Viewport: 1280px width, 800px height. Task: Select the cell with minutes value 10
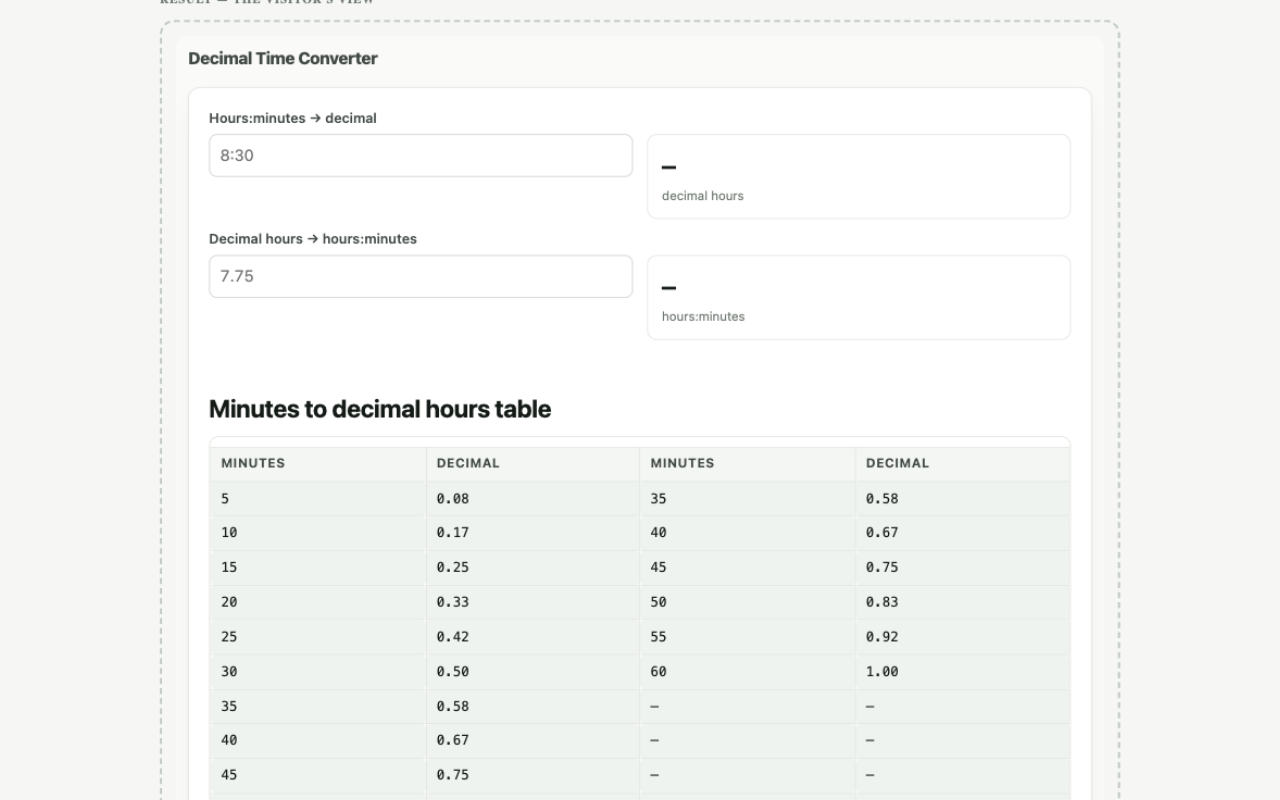[318, 533]
